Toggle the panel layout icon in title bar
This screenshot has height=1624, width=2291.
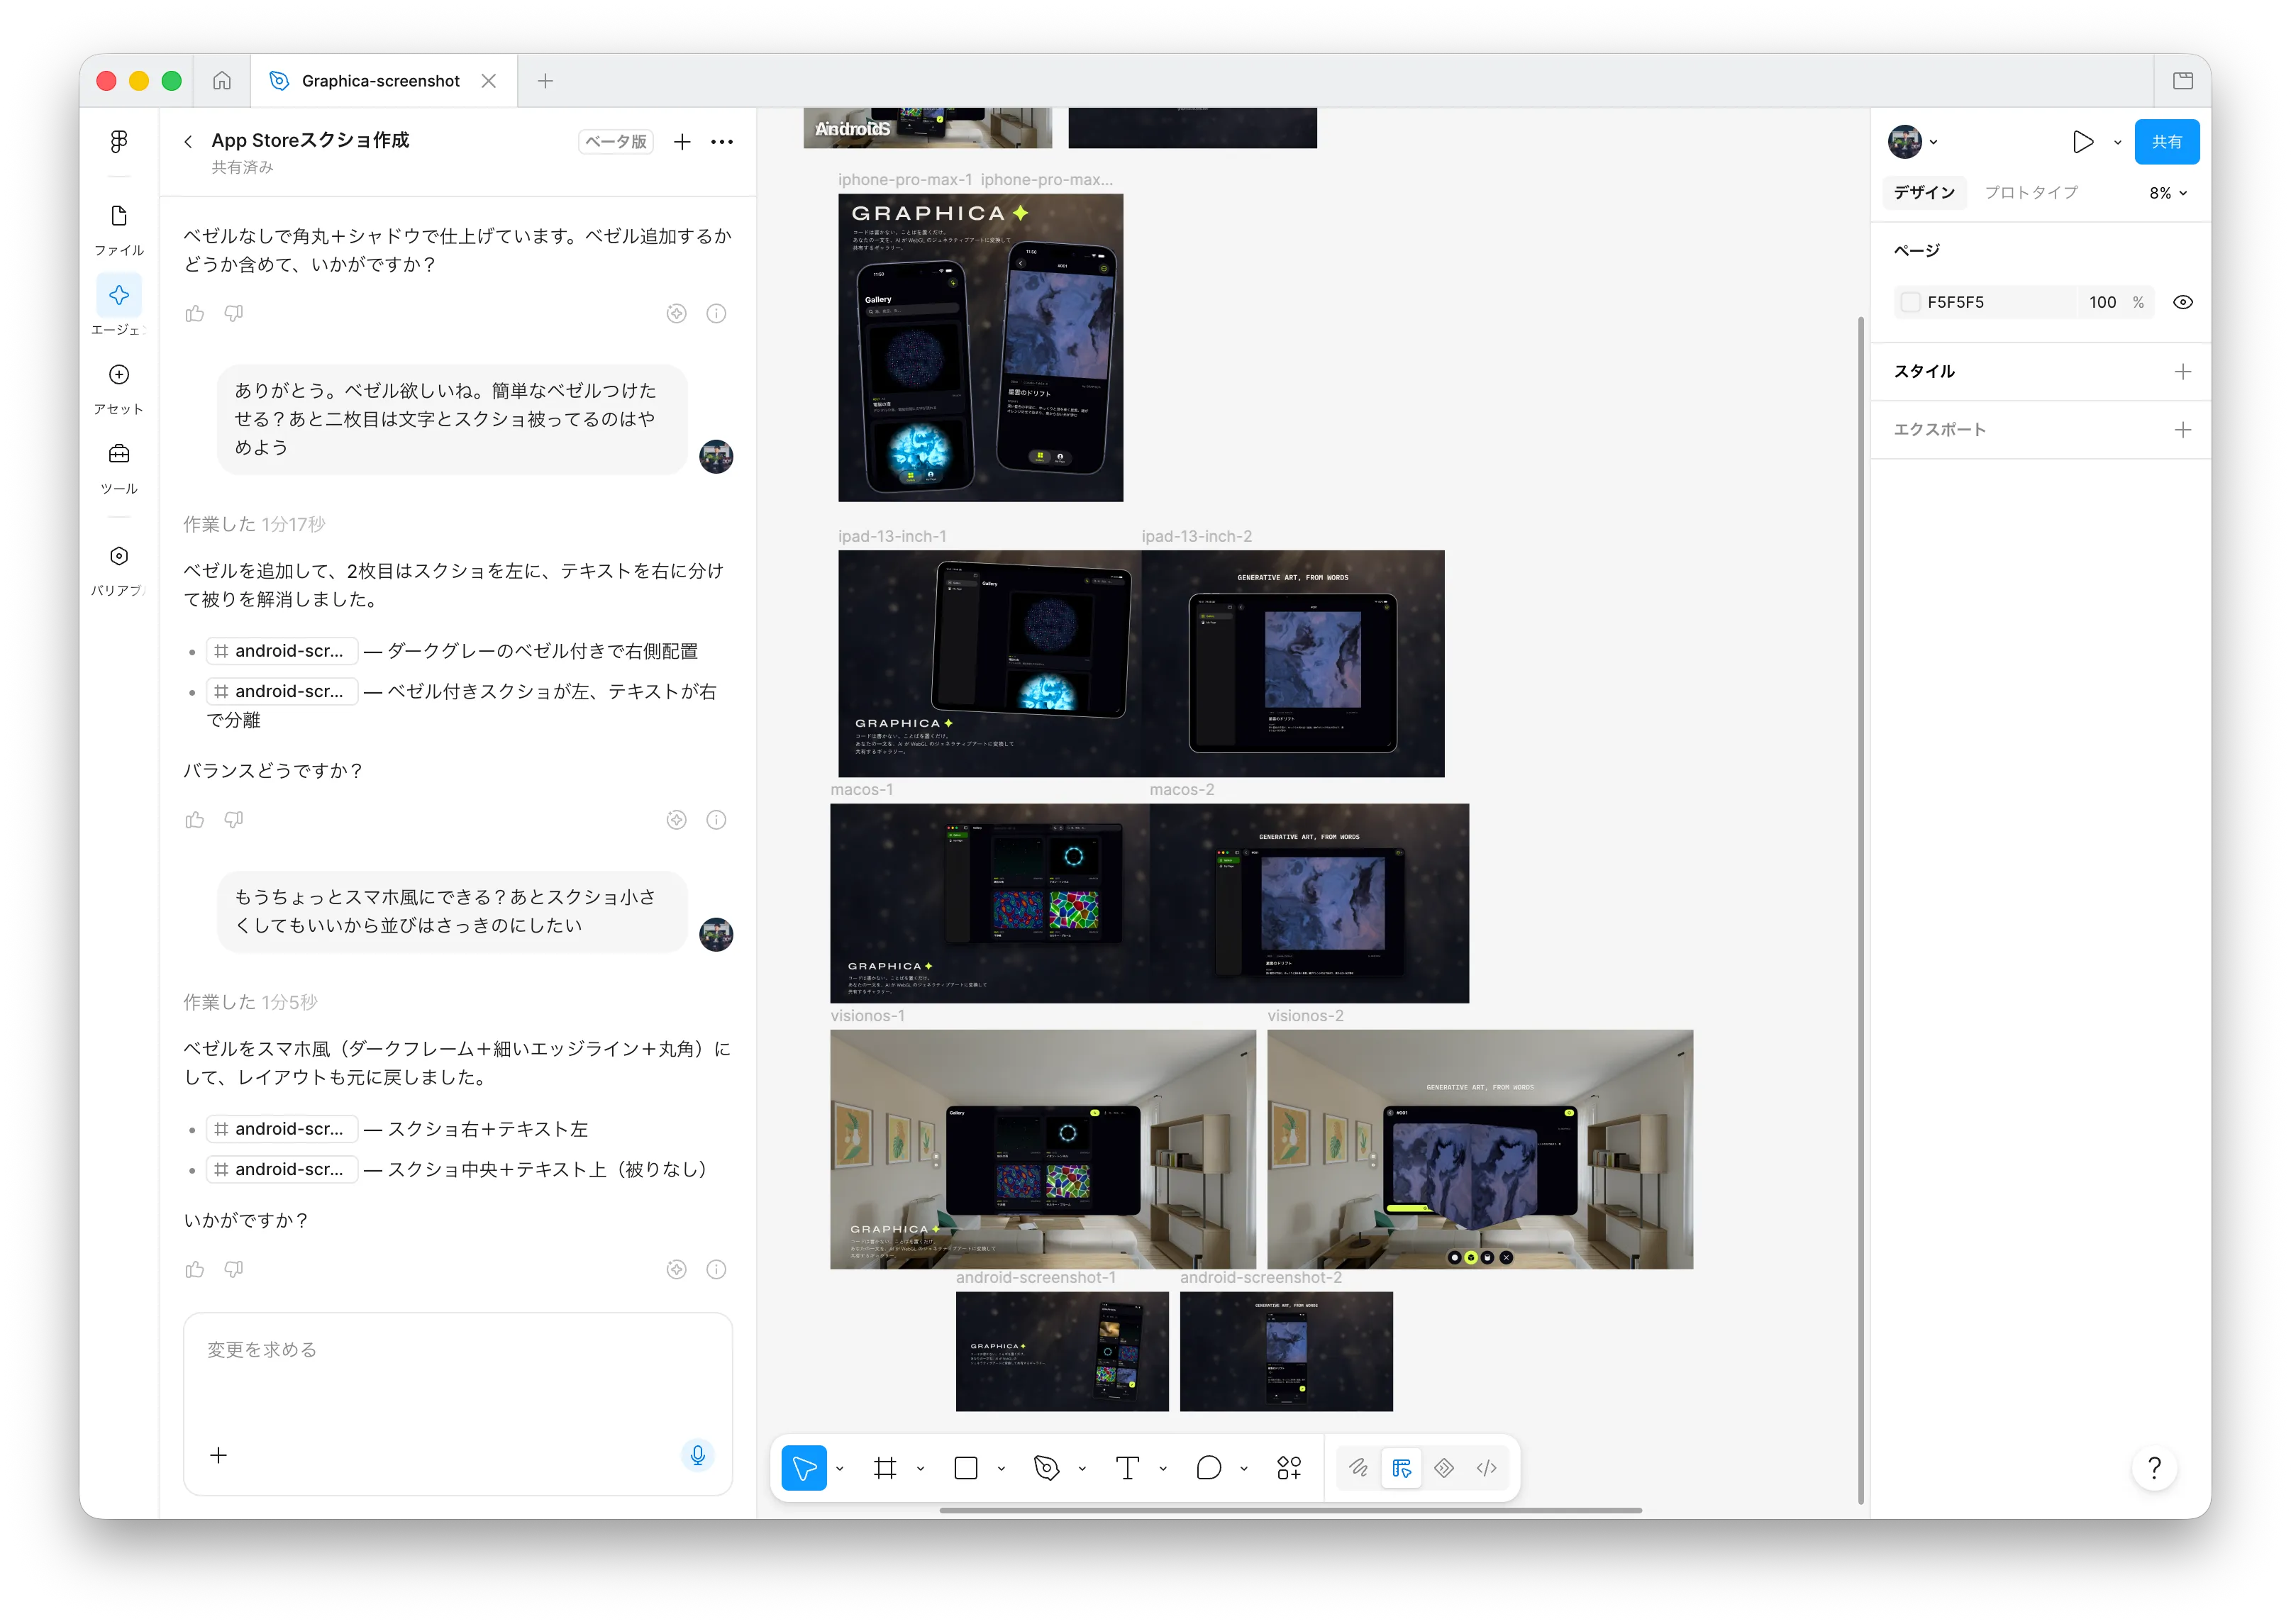(2183, 80)
